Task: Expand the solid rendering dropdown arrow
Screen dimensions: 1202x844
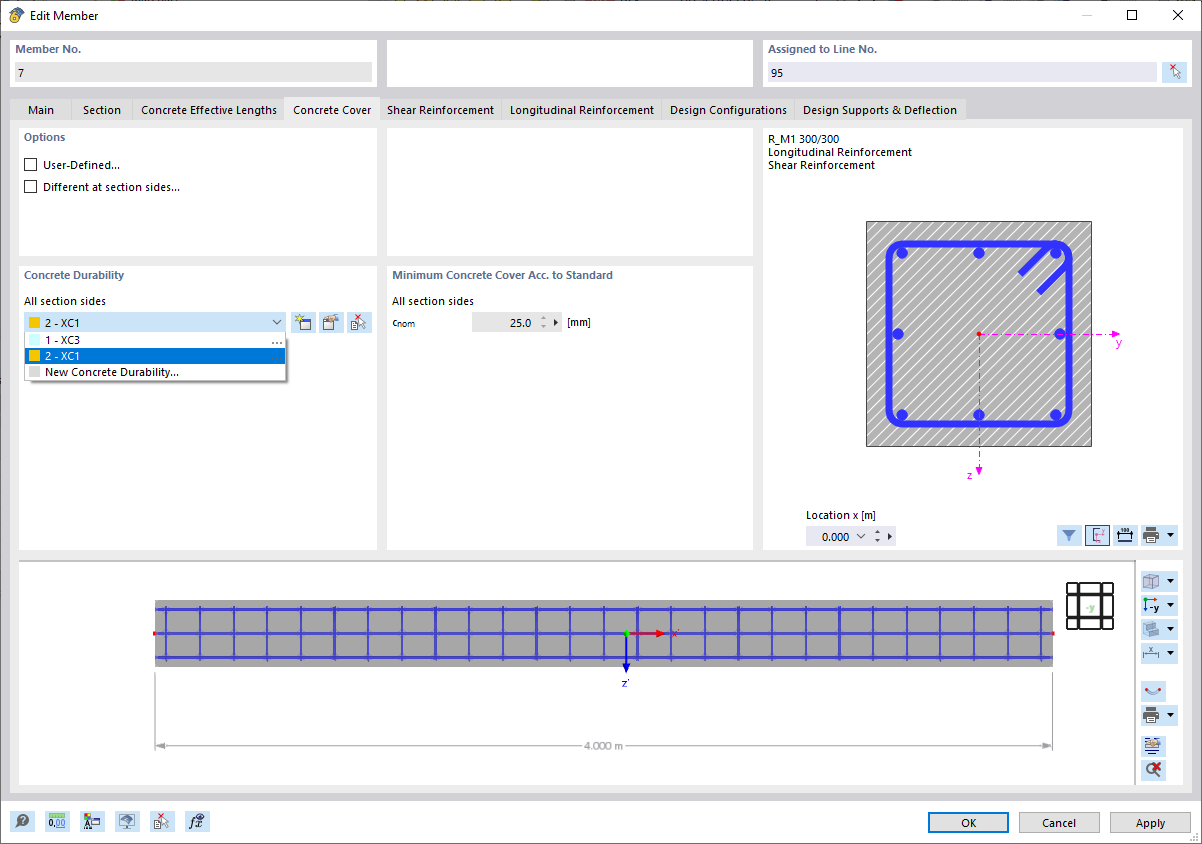Action: pos(1171,629)
